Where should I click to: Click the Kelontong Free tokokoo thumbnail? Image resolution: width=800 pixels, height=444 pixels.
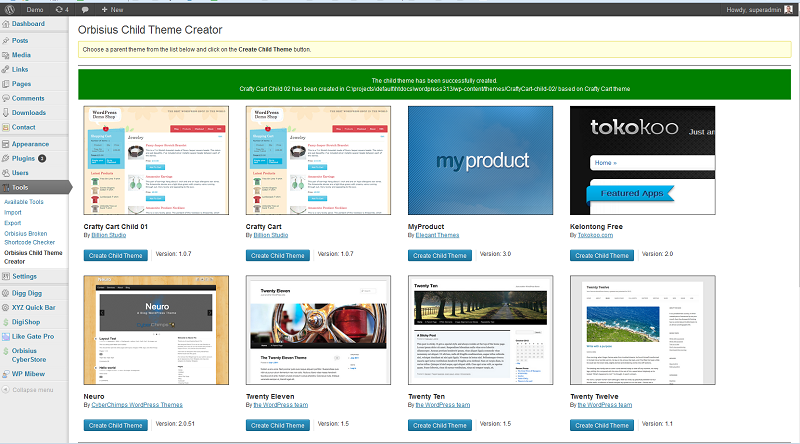click(643, 160)
